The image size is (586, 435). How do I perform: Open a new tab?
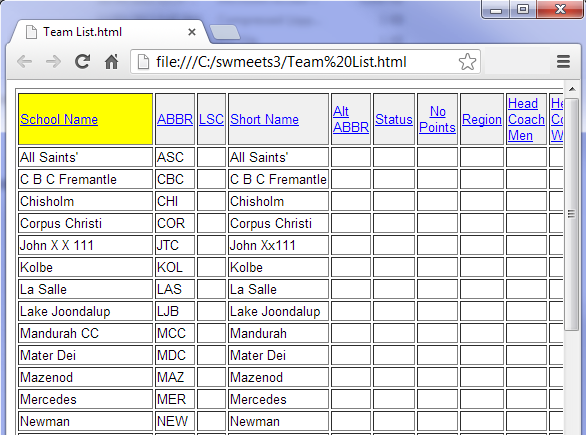(224, 32)
